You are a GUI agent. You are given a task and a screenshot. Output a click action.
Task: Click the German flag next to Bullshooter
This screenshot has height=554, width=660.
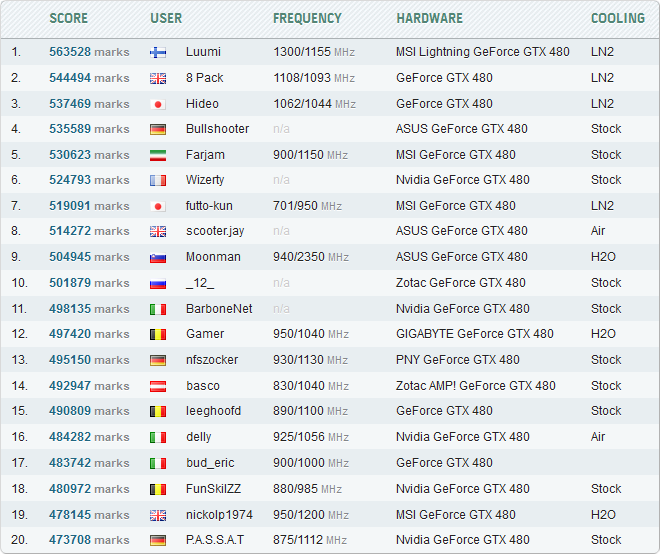pos(158,129)
